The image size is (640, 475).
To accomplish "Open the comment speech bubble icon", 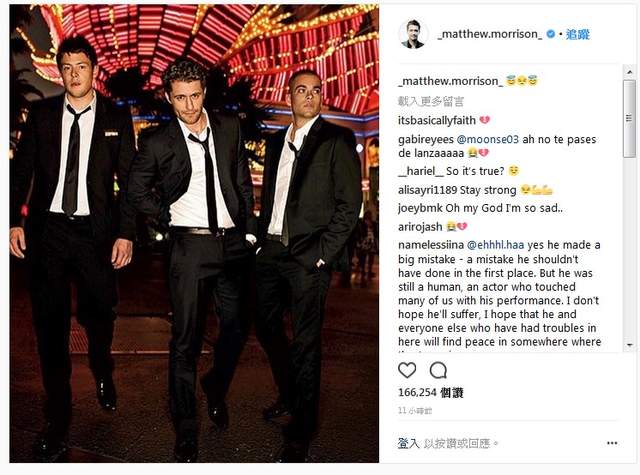I will (x=438, y=370).
